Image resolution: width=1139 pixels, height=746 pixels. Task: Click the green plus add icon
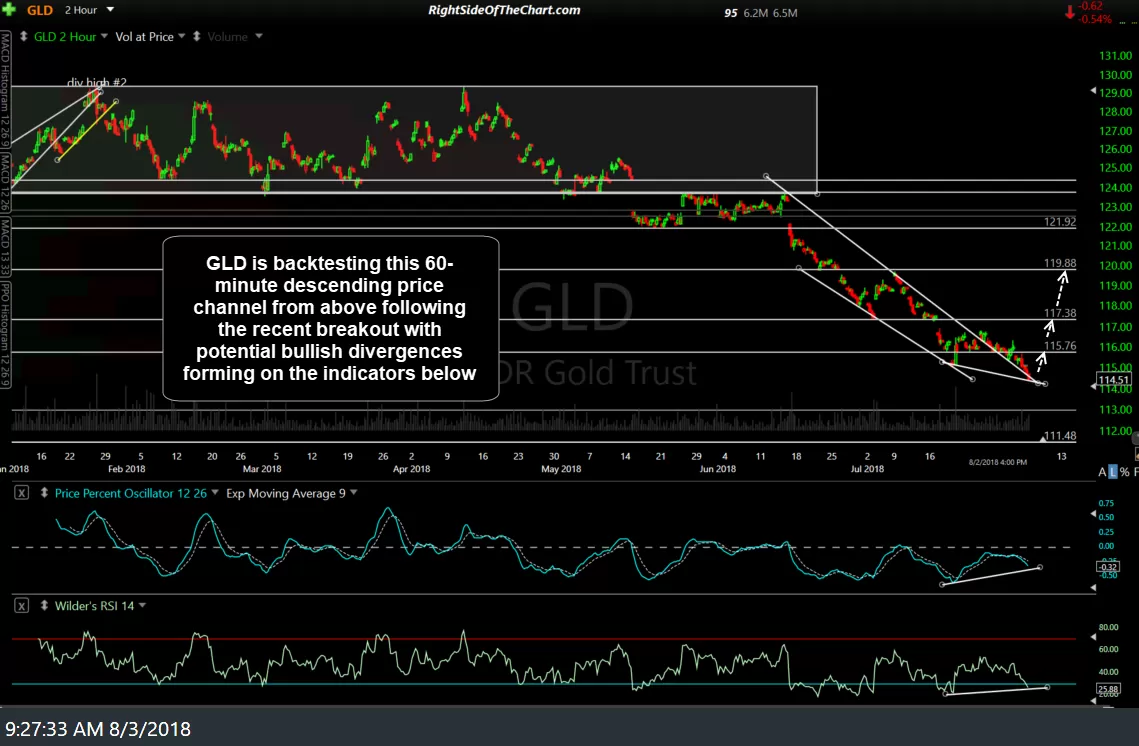point(9,9)
